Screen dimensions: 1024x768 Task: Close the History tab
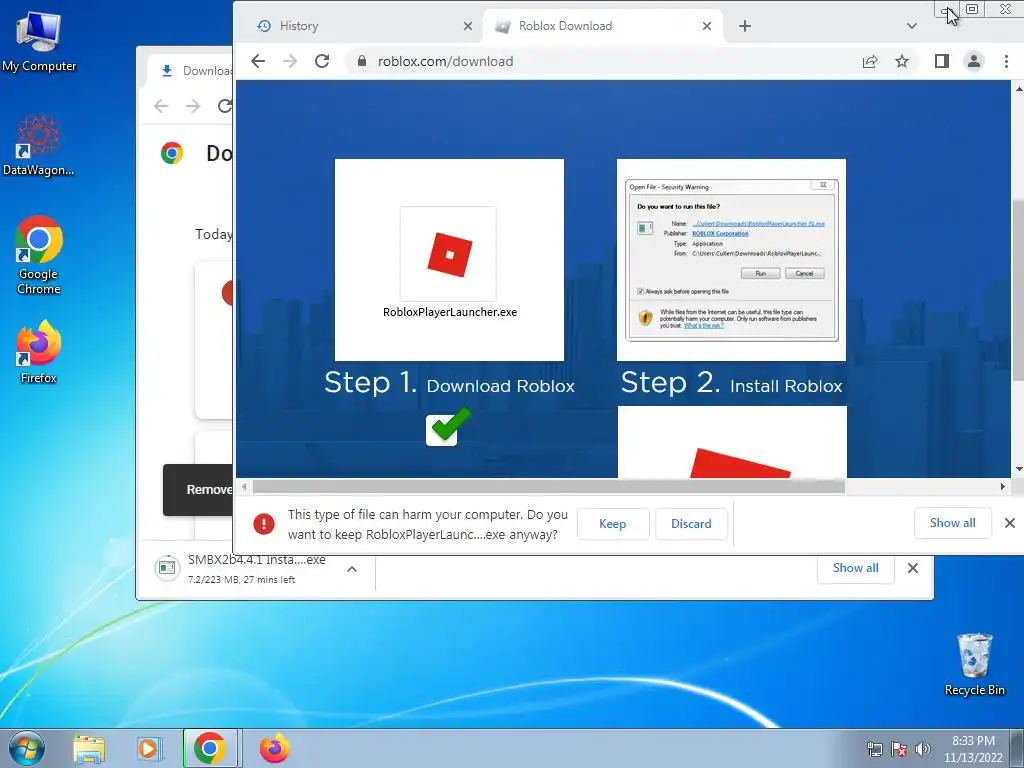(468, 26)
